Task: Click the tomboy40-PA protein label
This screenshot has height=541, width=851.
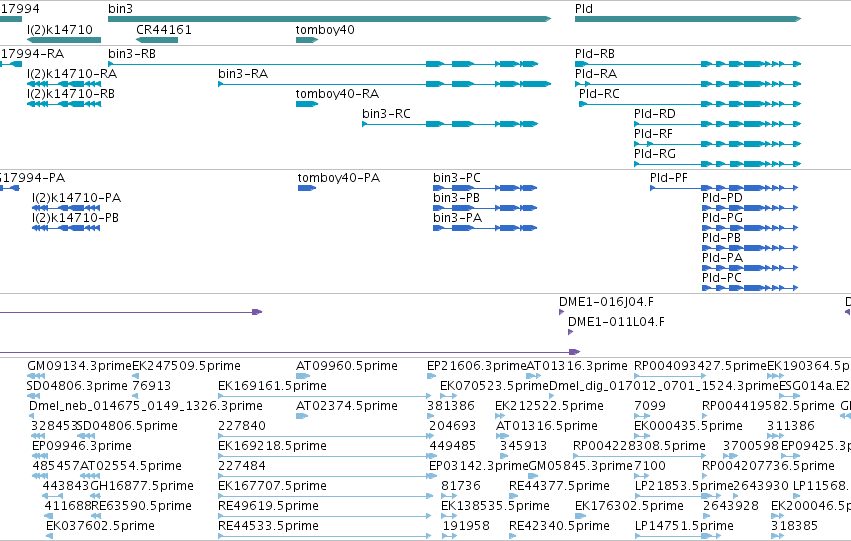Action: 339,178
